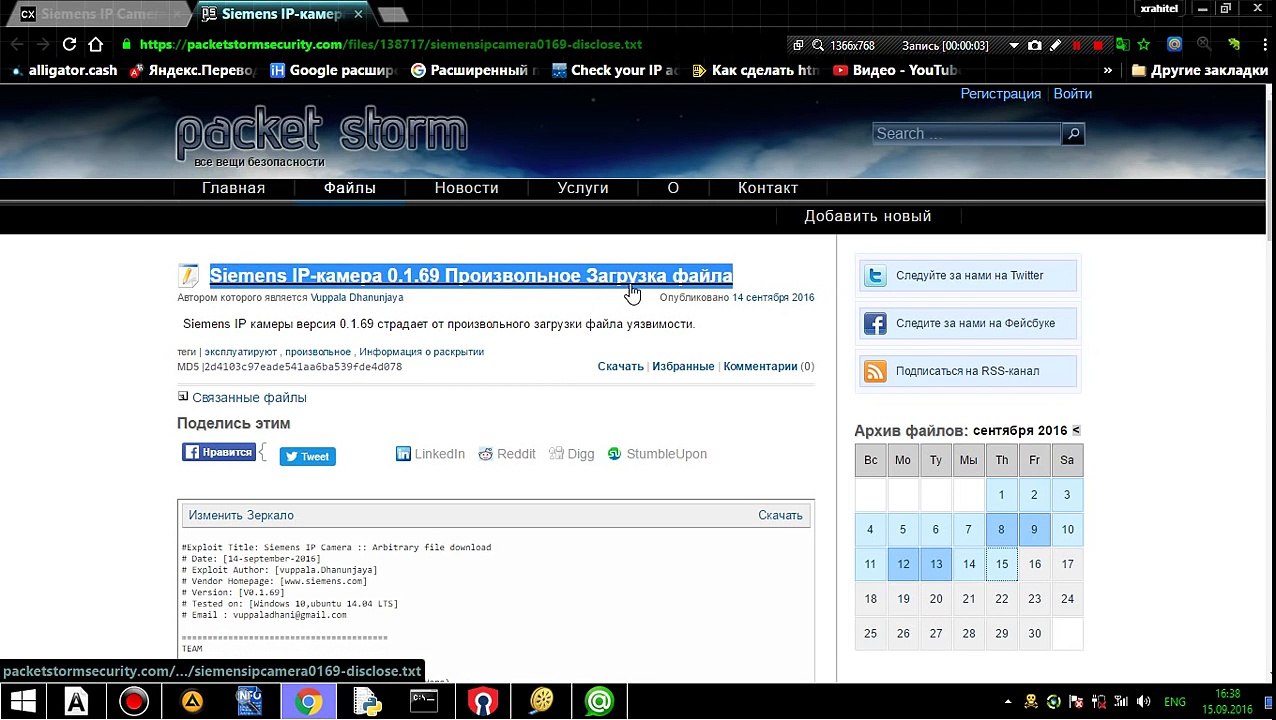The width and height of the screenshot is (1276, 720).
Task: Click the magnifier icon beside 1366x768
Action: 818,45
